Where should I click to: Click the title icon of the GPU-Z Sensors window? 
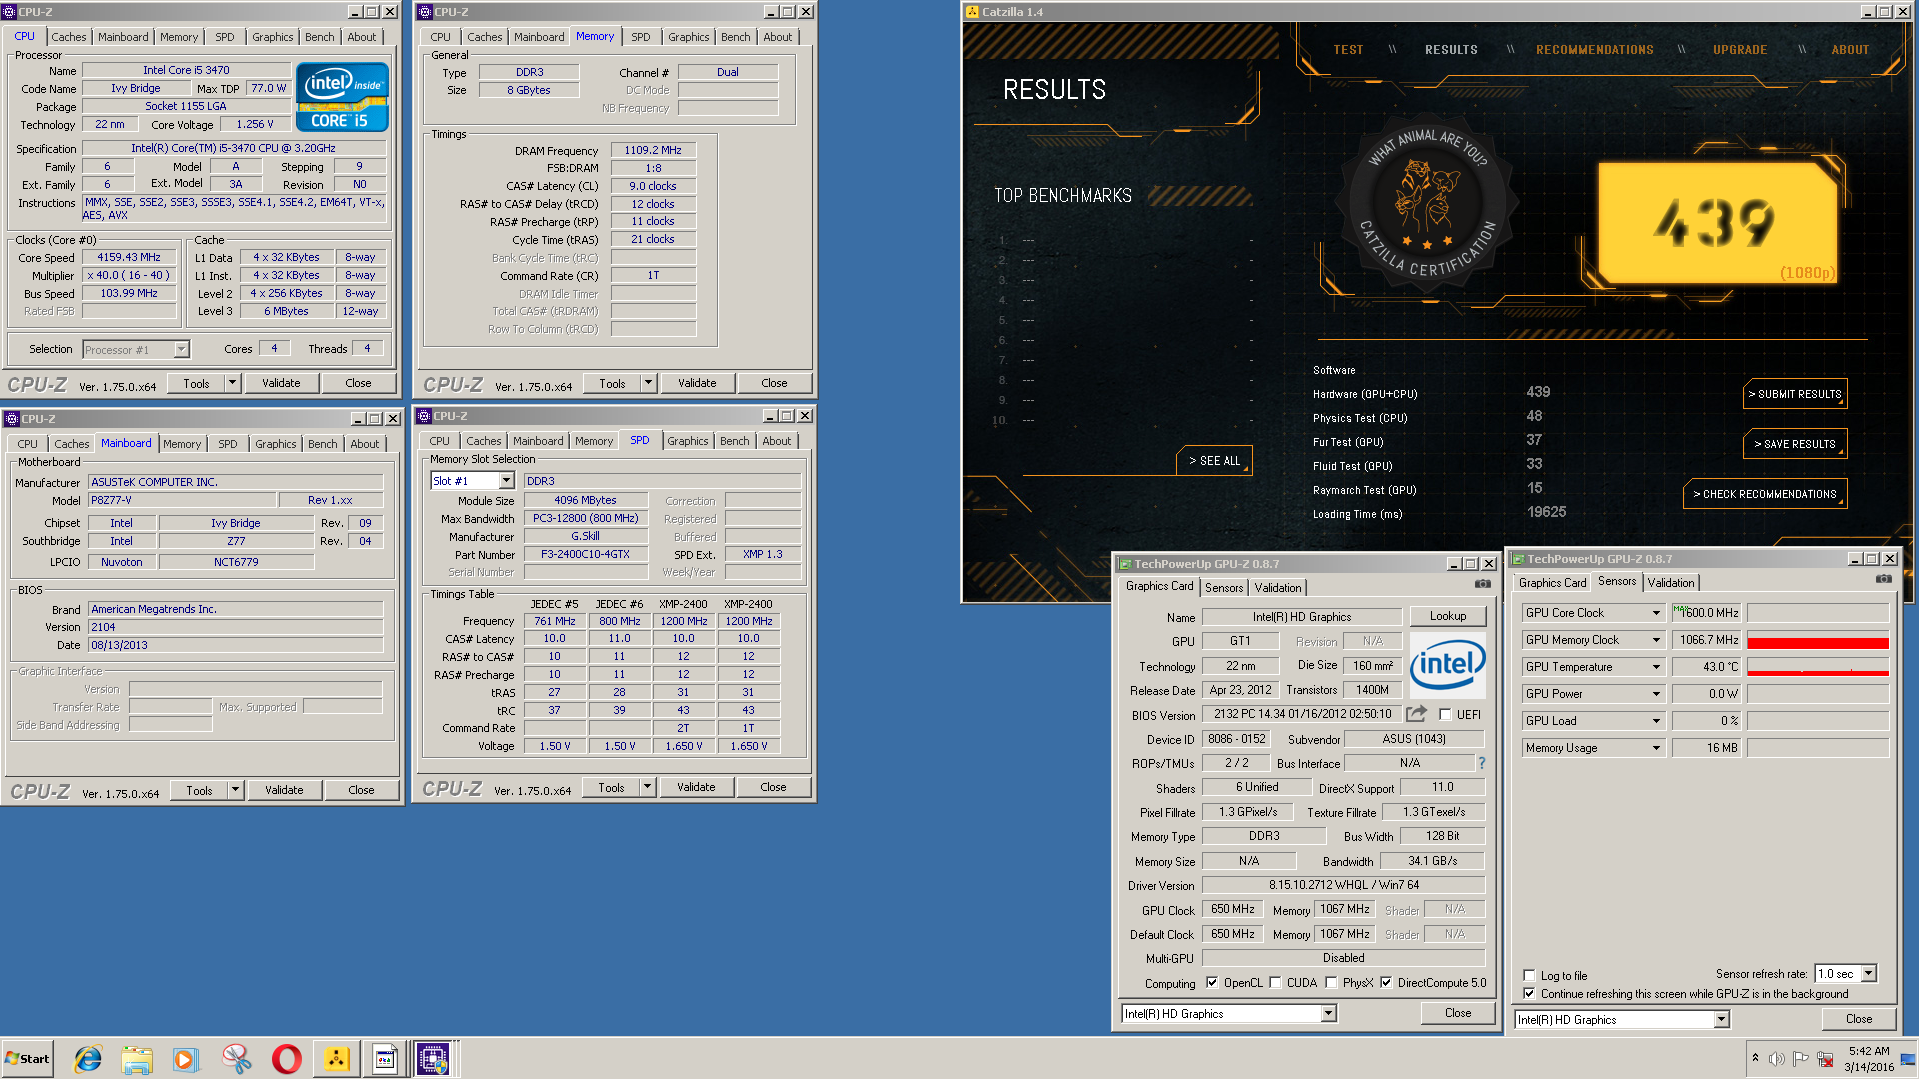pyautogui.click(x=1518, y=559)
